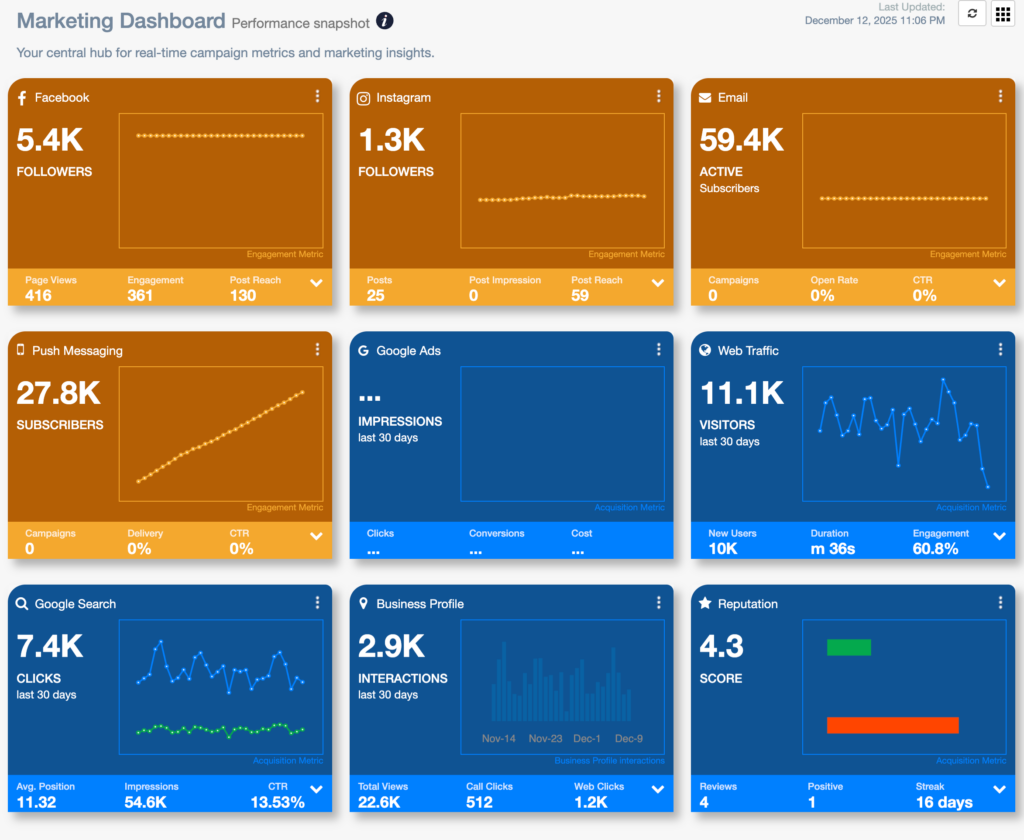The height and width of the screenshot is (840, 1024).
Task: Click the info icon beside Performance snapshot
Action: coord(385,21)
